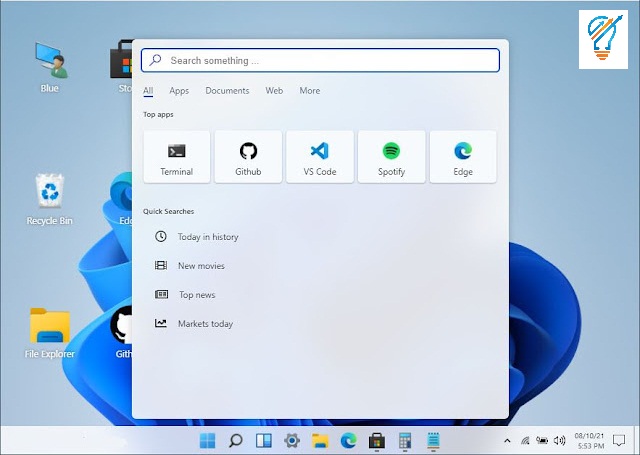Open the notification center icon
640x455 pixels.
pyautogui.click(x=619, y=440)
